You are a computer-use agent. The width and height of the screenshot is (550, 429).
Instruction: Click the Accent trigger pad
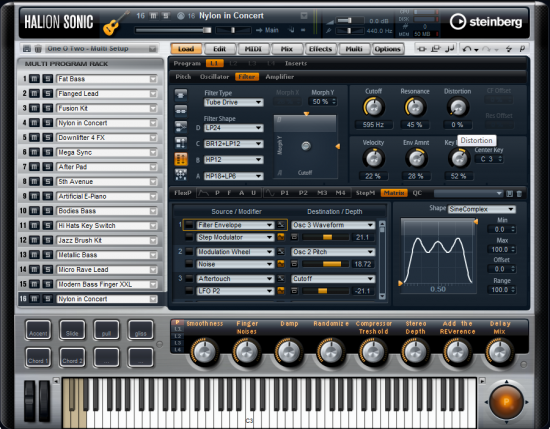(38, 330)
